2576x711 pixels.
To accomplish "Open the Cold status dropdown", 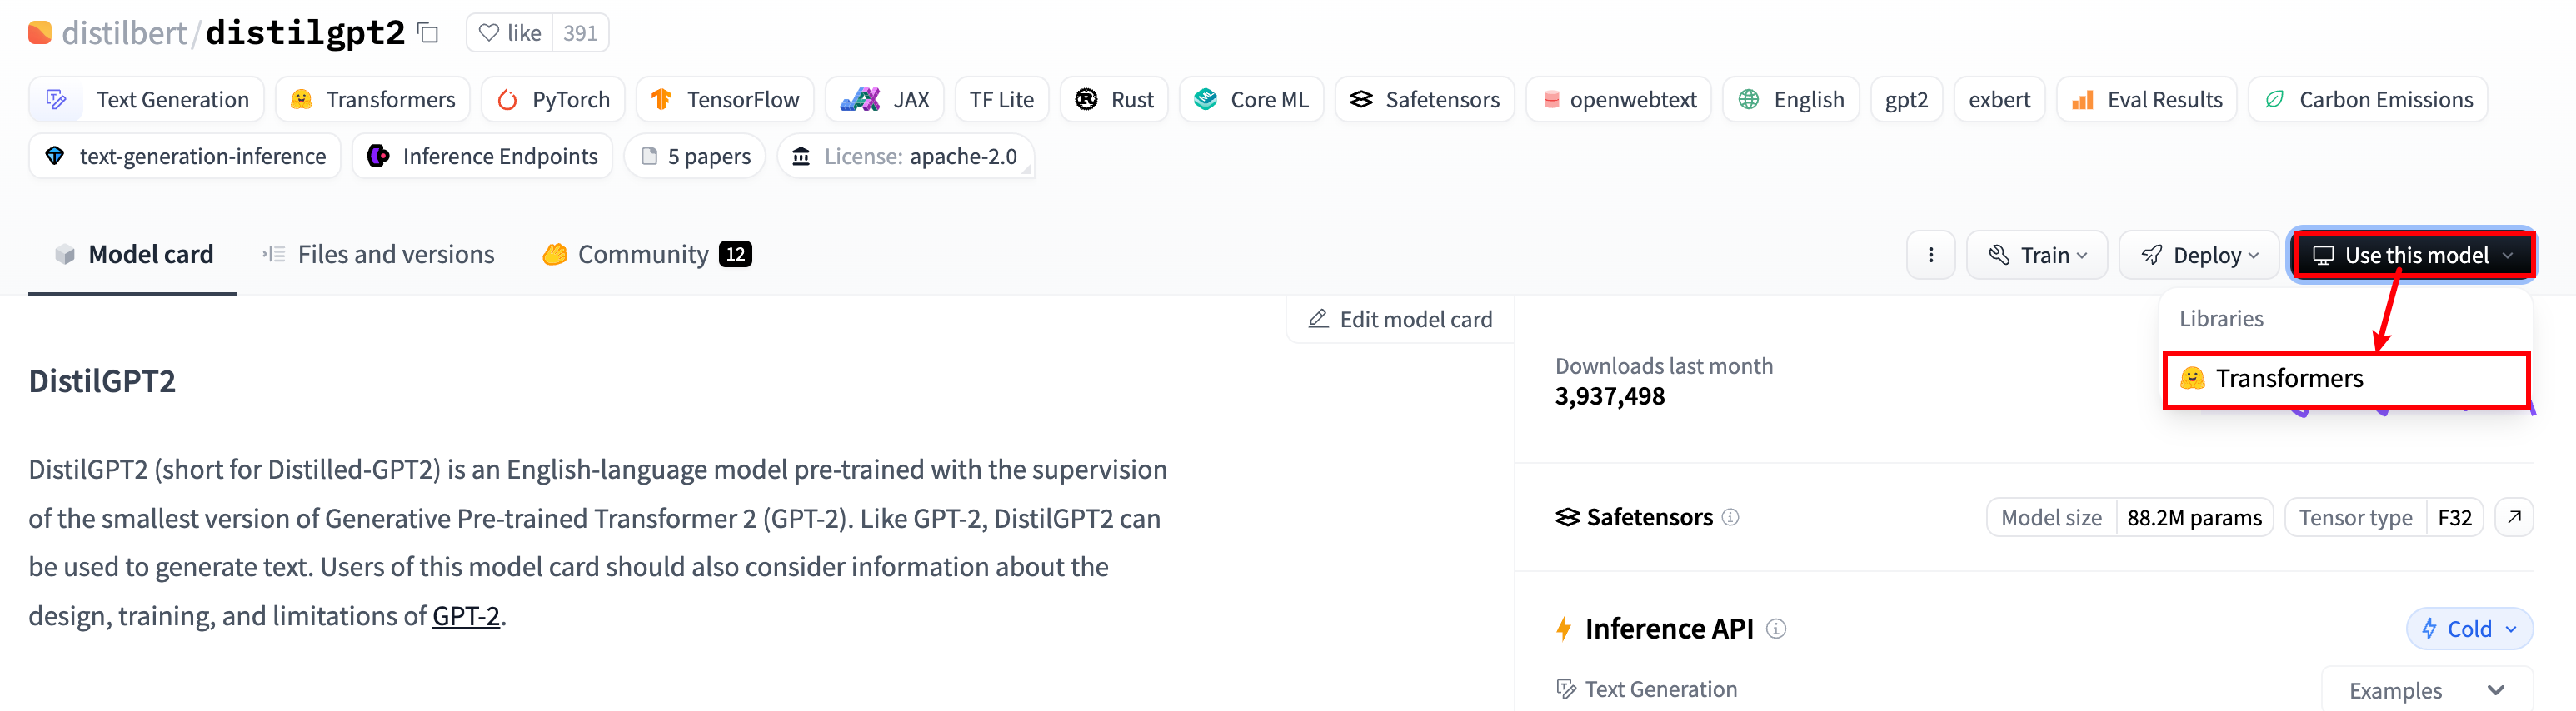I will [x=2469, y=629].
